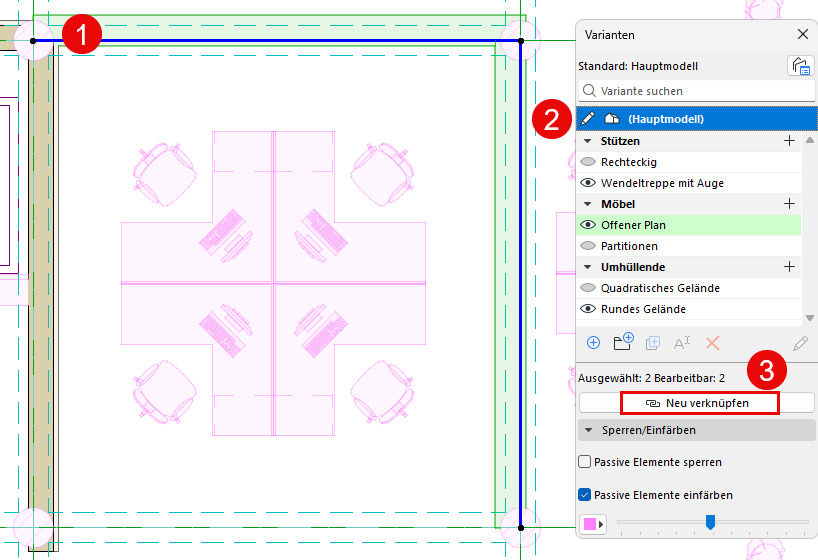Select the Offener Plan variant
818x560 pixels.
pos(689,225)
